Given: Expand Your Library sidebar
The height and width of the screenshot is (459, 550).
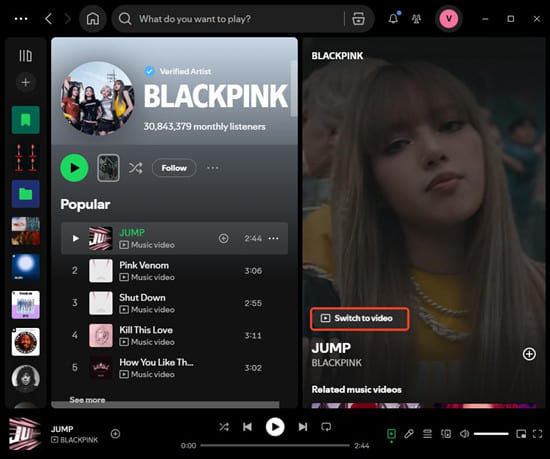Looking at the screenshot, I should coord(26,56).
